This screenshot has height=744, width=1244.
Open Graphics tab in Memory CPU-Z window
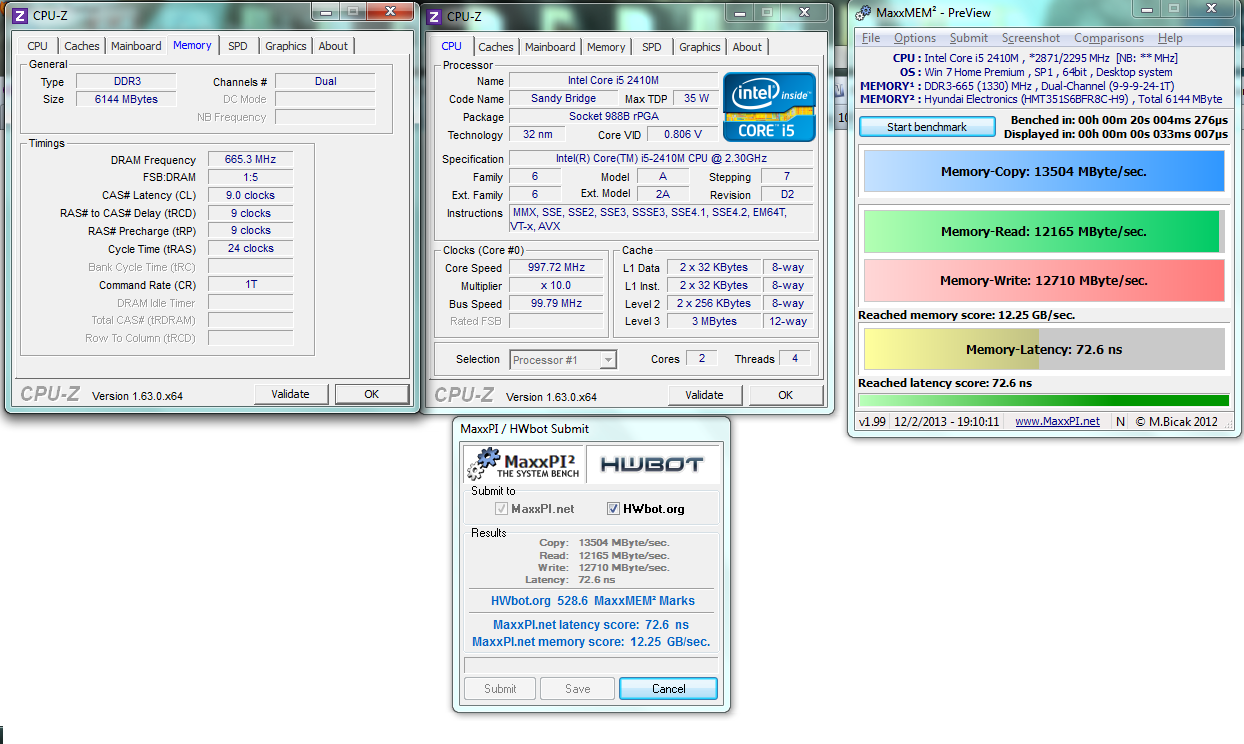tap(286, 46)
